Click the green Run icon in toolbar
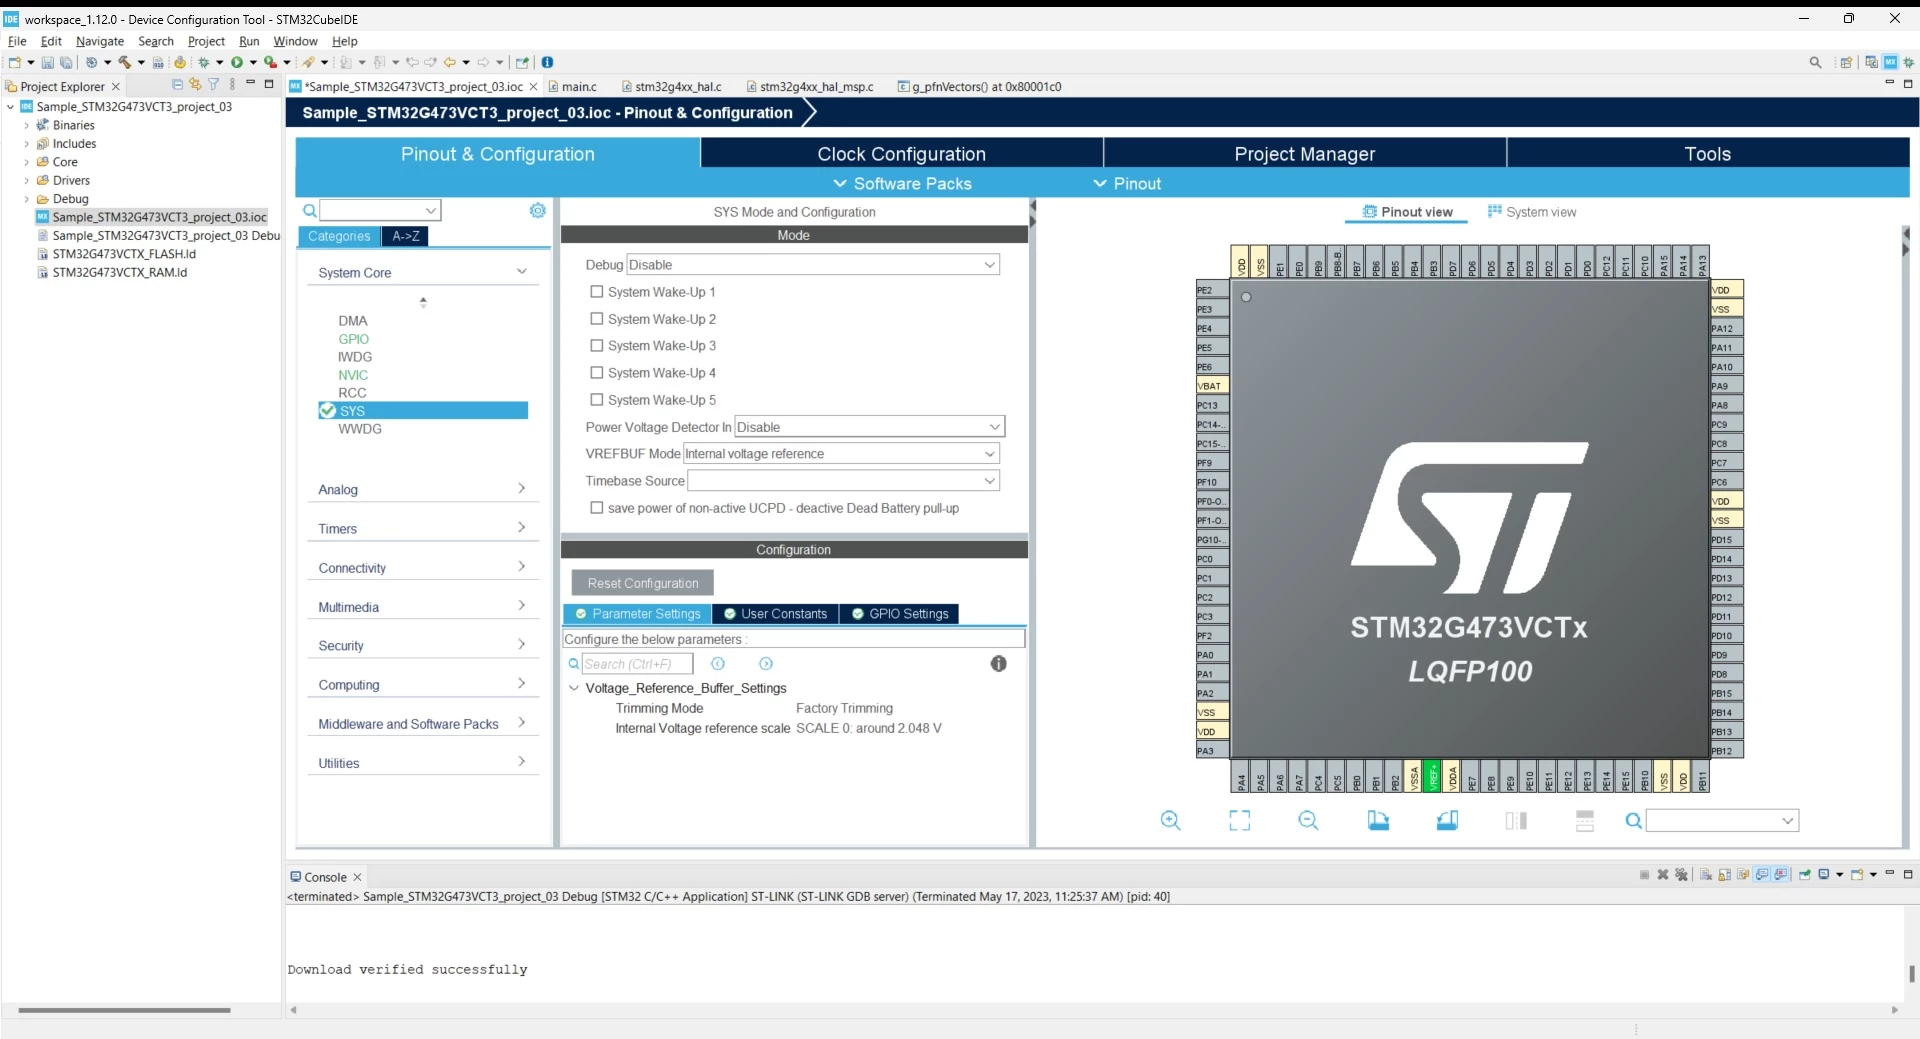 coord(237,62)
